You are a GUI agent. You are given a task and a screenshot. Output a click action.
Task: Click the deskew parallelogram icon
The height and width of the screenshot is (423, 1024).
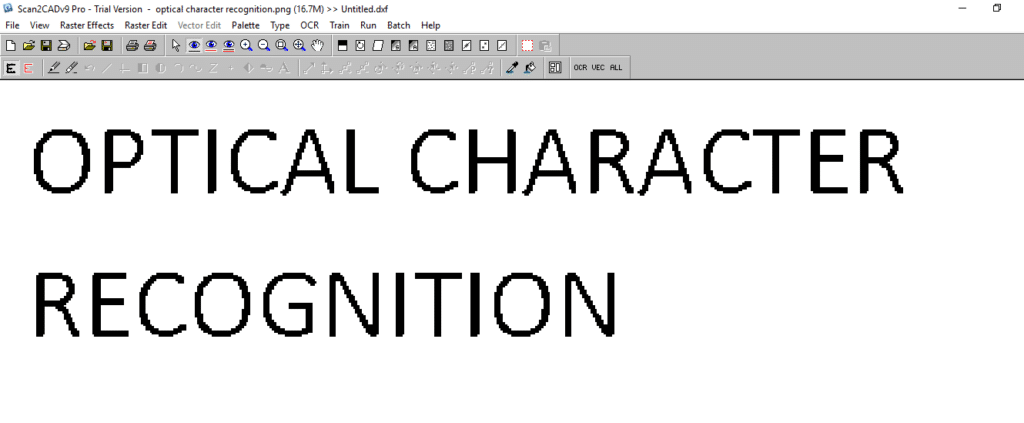click(377, 46)
